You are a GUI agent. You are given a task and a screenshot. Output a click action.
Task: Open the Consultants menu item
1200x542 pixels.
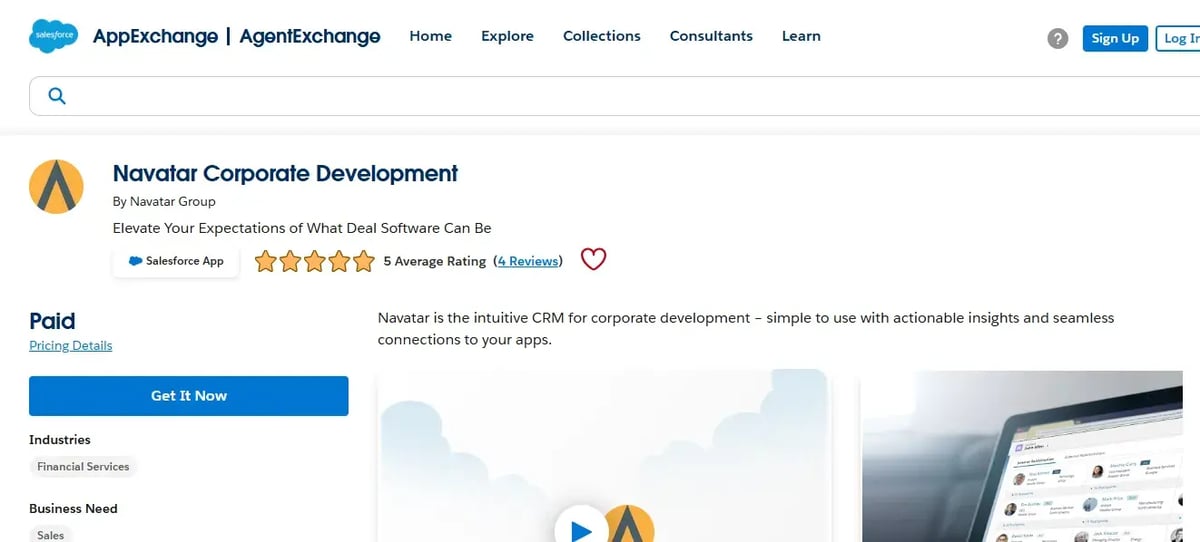711,36
